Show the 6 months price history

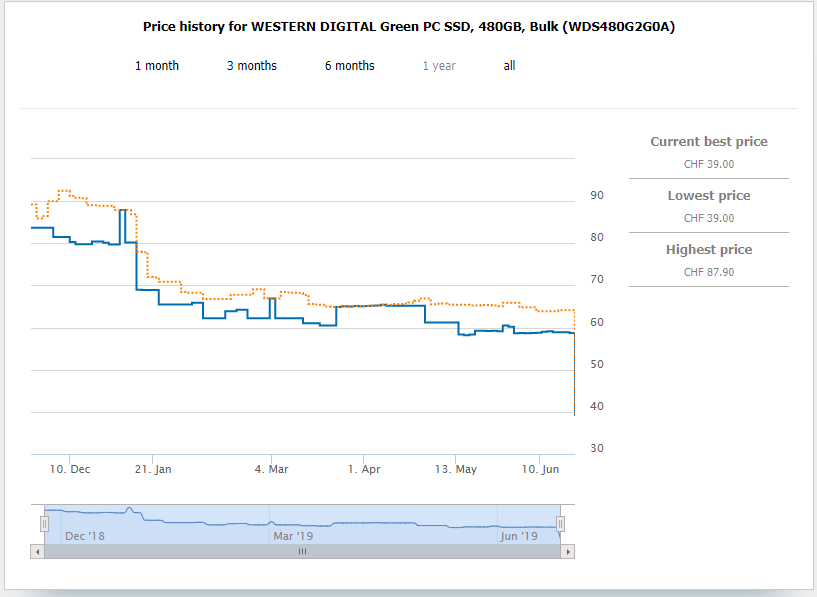(349, 66)
